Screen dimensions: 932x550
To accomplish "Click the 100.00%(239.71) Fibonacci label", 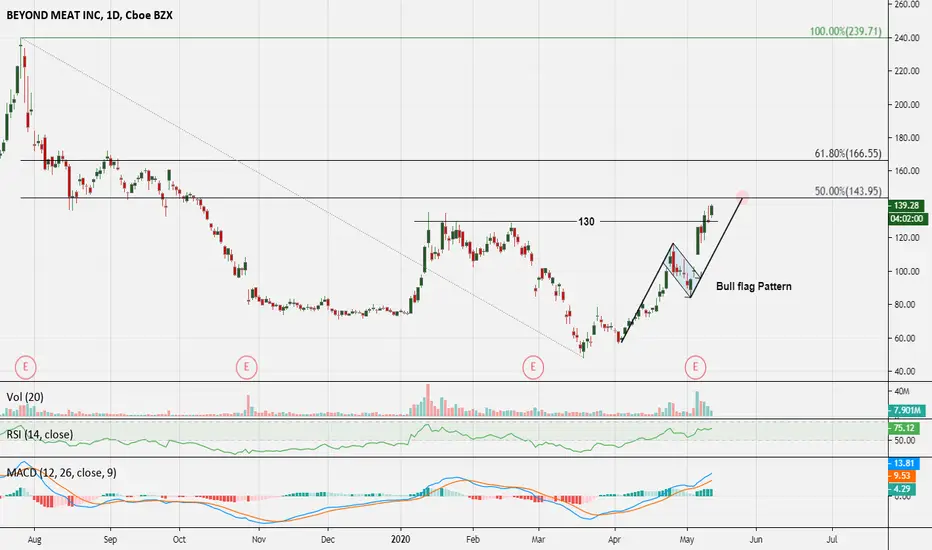I will coord(845,32).
